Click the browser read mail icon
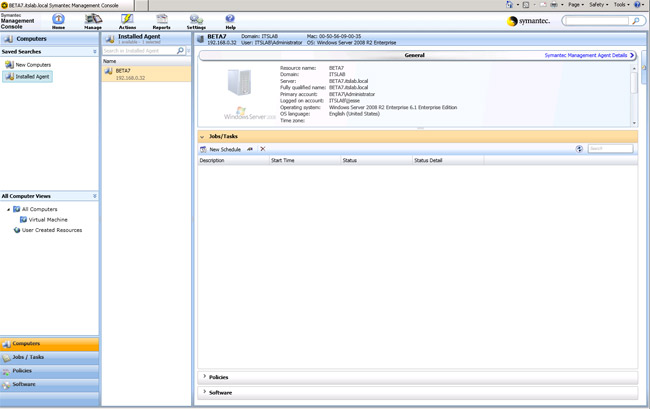650x409 pixels. 543,5
